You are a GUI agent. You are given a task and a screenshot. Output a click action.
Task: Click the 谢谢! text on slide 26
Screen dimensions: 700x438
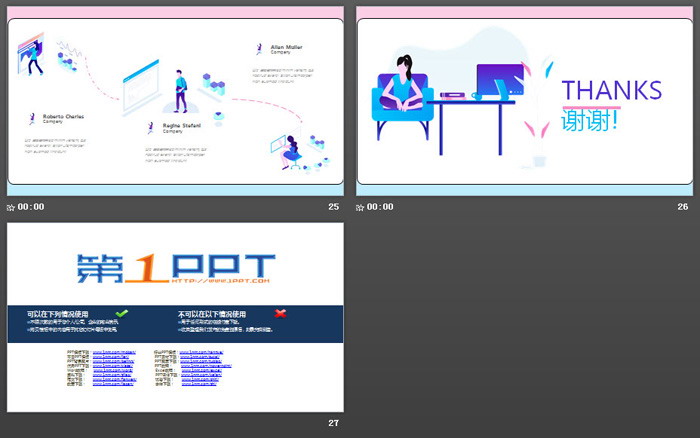(589, 119)
